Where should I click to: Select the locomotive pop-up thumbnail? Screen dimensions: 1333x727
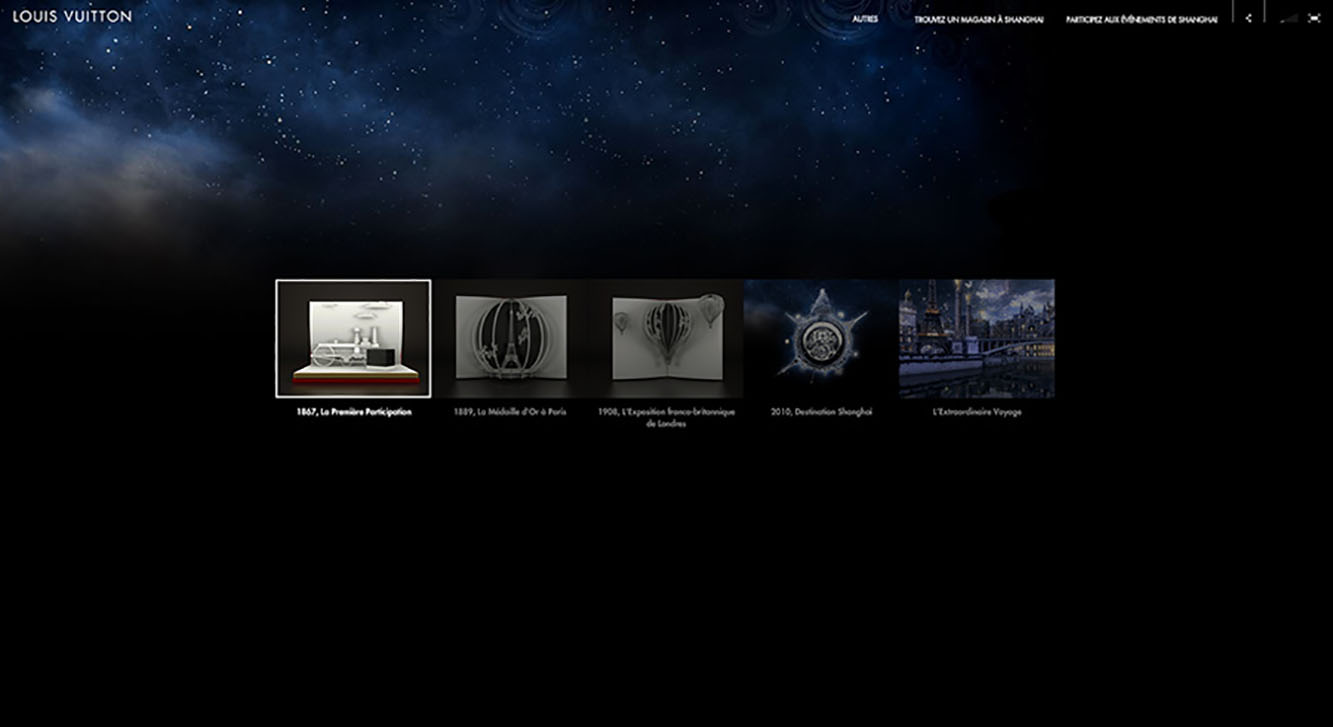pos(353,338)
